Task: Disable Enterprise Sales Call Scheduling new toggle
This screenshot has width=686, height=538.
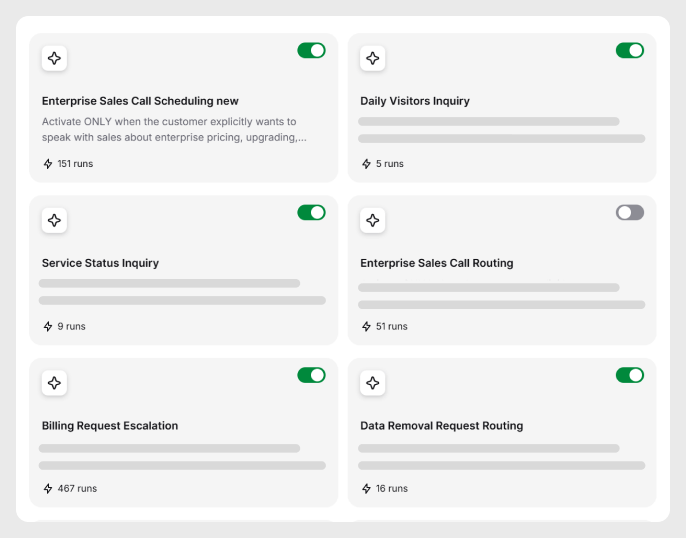Action: tap(312, 50)
